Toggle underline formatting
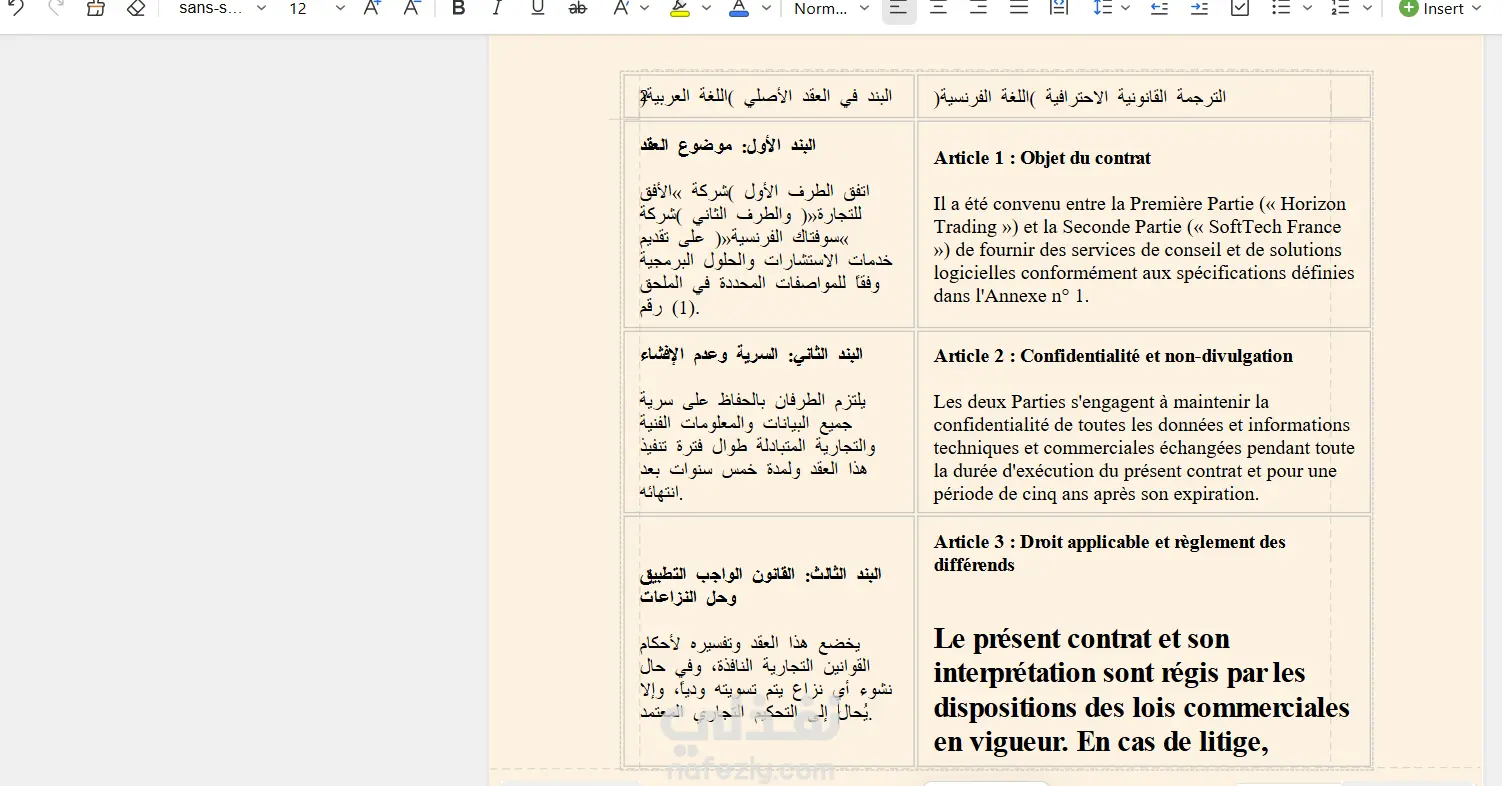This screenshot has height=786, width=1502. (538, 8)
